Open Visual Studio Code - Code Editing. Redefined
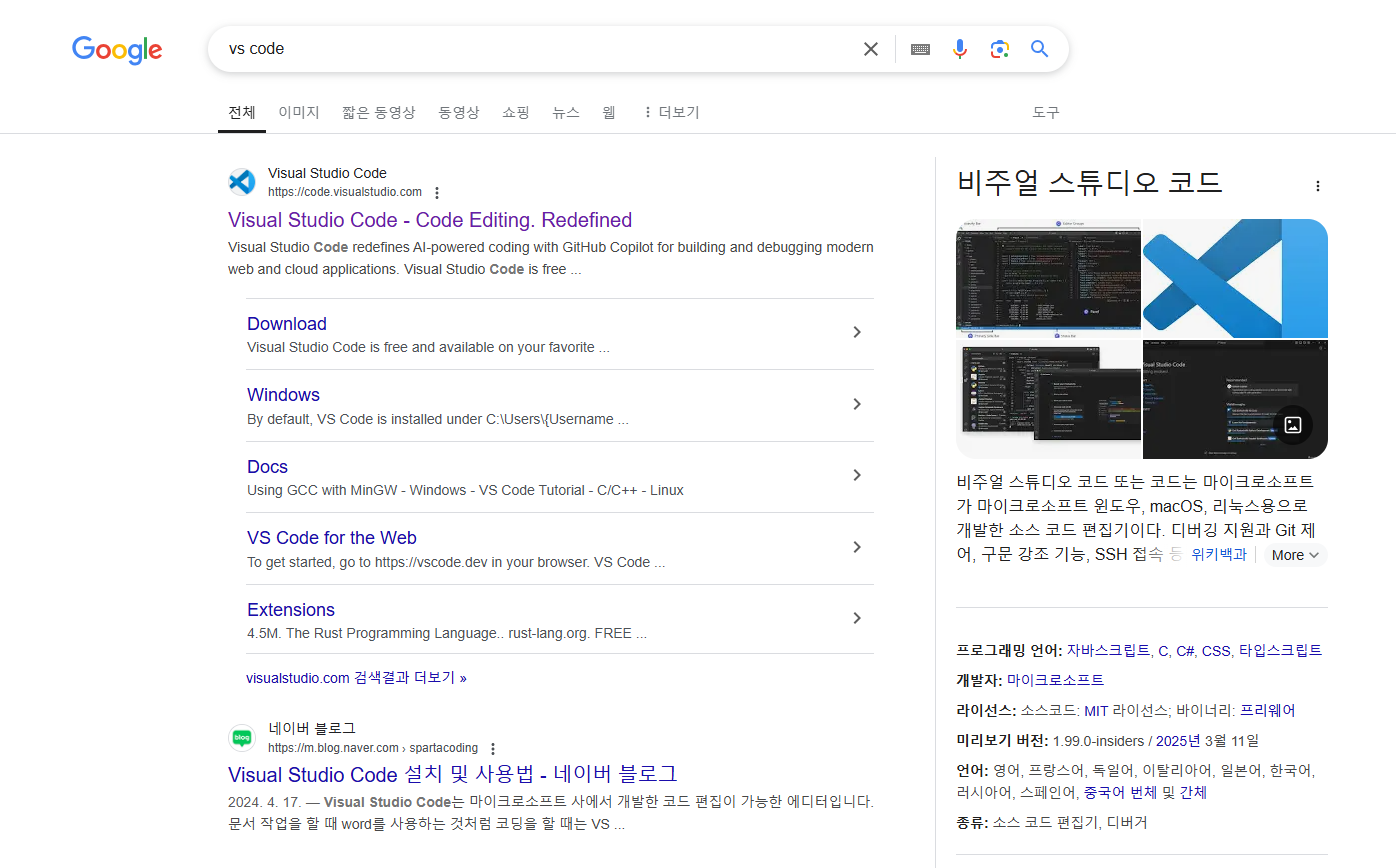This screenshot has height=868, width=1396. pyautogui.click(x=430, y=220)
